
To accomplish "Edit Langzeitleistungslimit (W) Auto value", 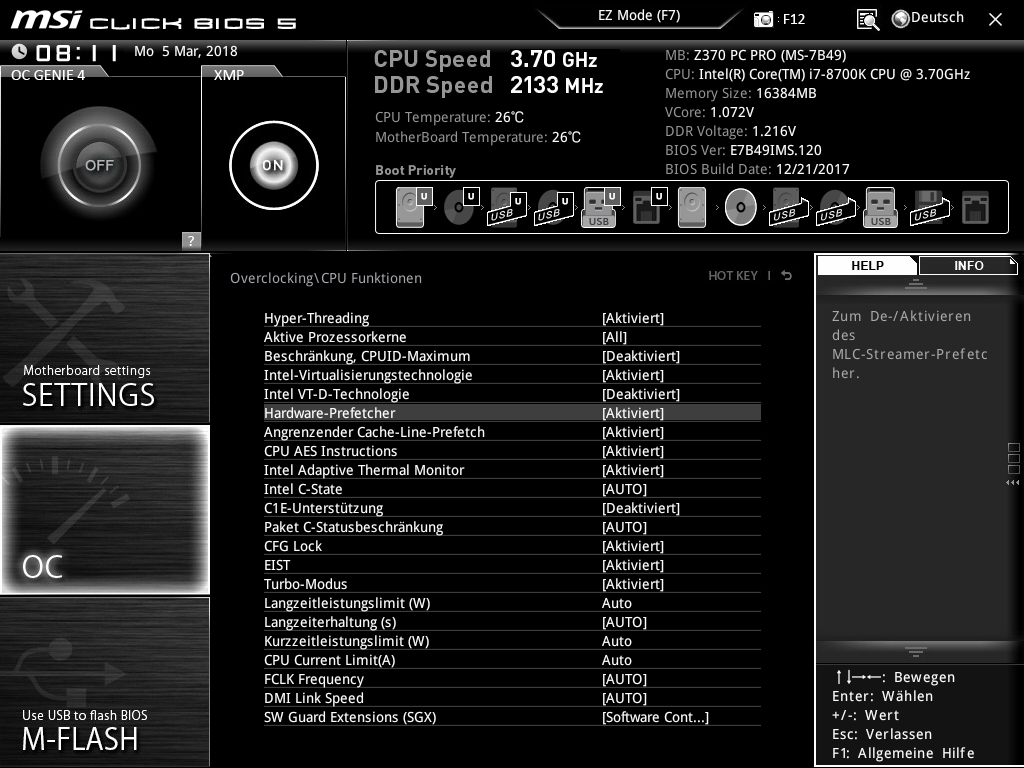I will (x=616, y=603).
